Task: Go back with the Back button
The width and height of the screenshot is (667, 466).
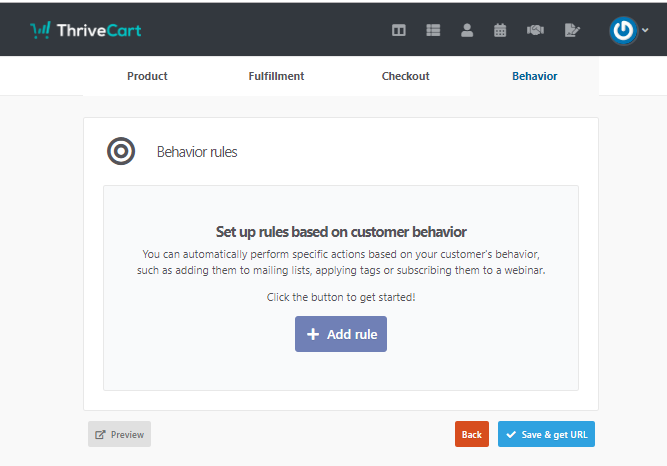Action: pos(472,434)
